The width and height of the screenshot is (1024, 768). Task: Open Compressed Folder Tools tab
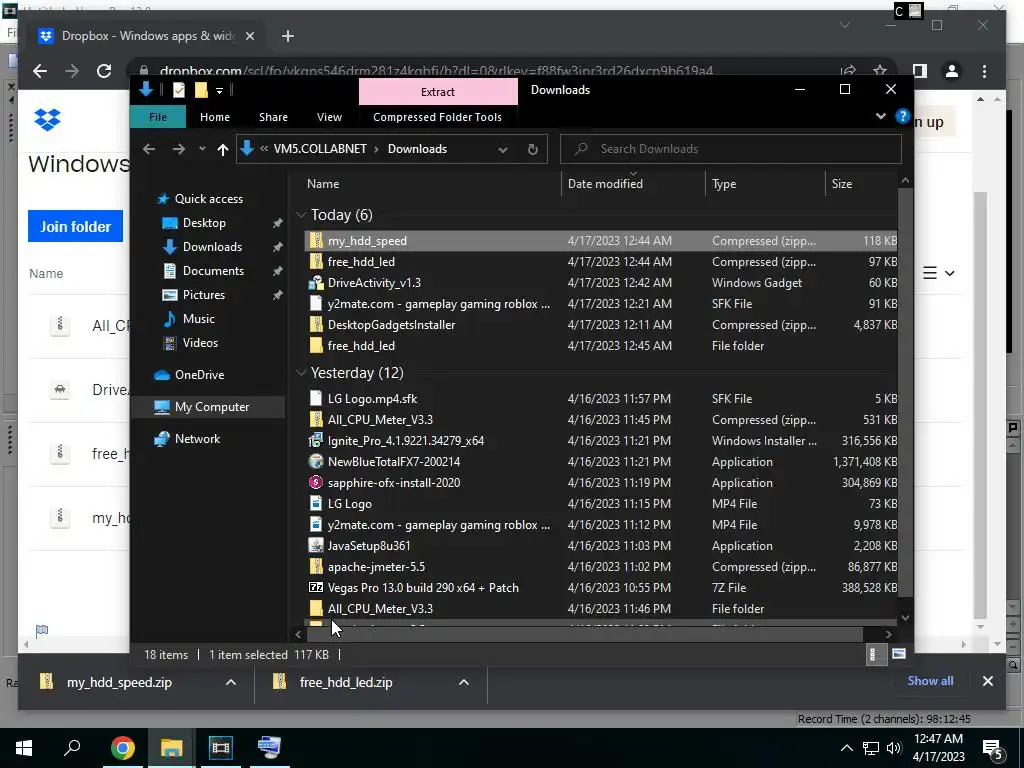click(x=438, y=117)
